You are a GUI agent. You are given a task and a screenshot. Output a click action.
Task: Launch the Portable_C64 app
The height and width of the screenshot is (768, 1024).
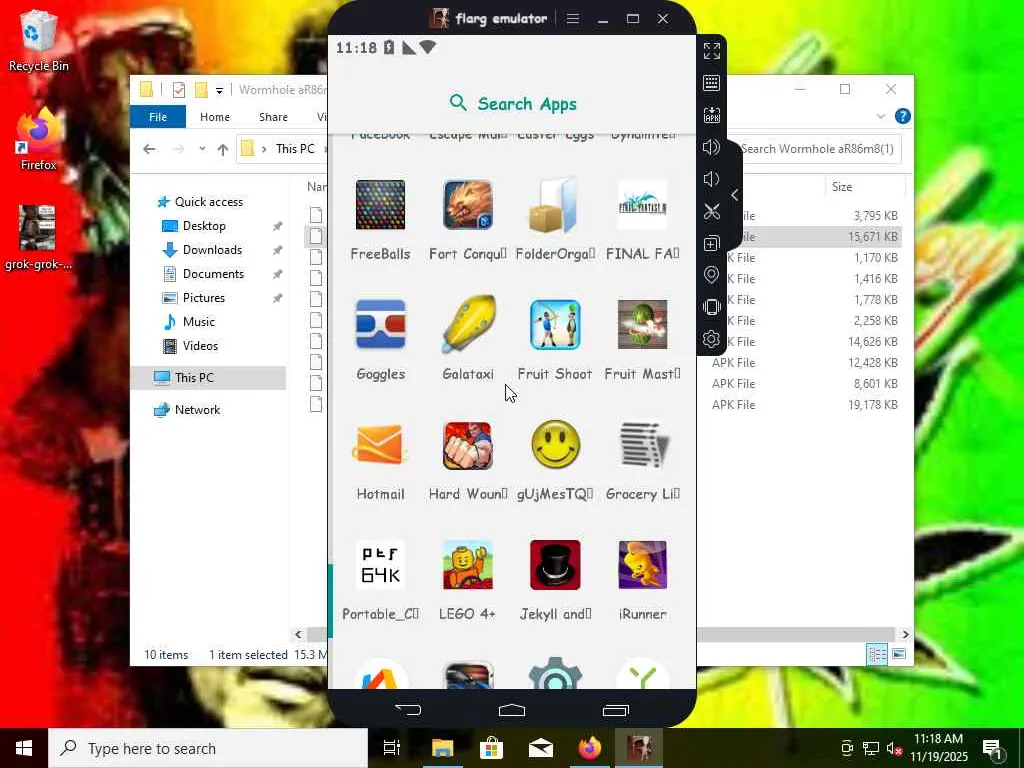380,565
